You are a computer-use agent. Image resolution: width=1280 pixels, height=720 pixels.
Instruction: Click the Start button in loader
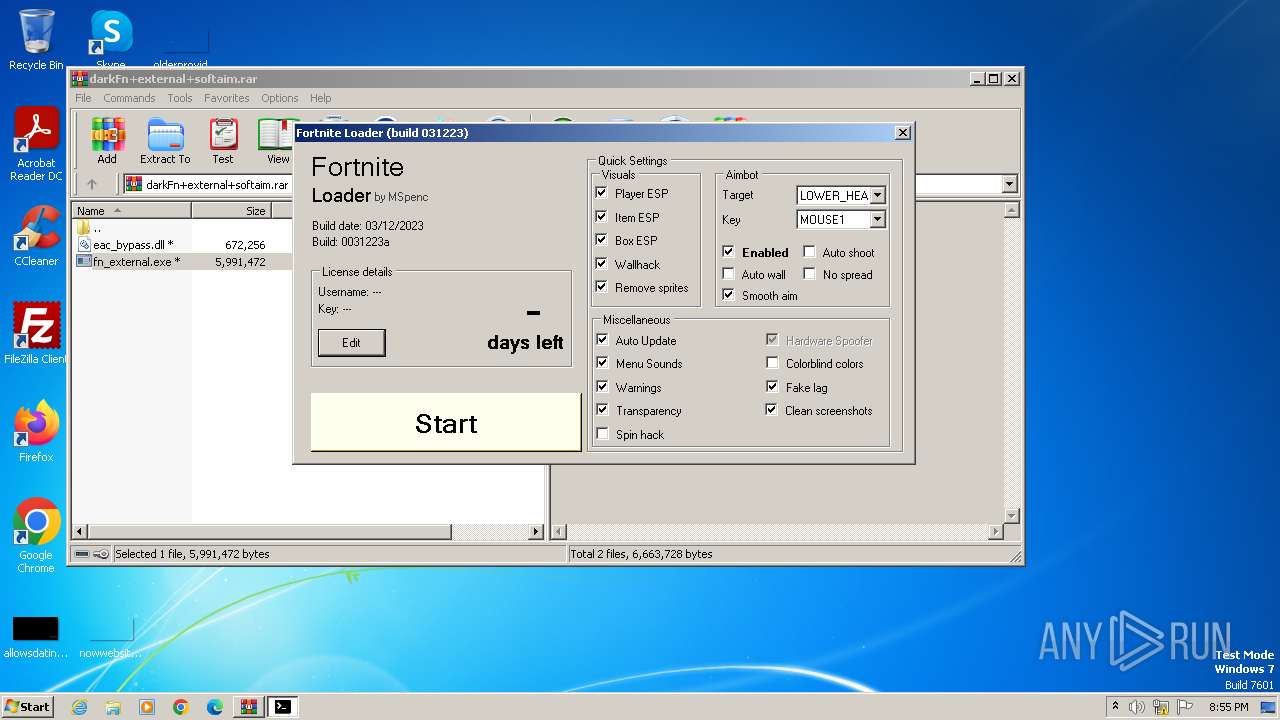[446, 423]
